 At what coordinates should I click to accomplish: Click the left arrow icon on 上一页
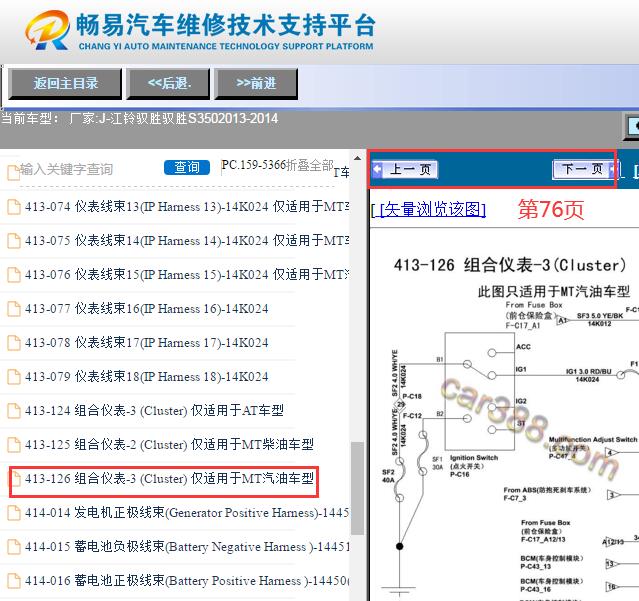coord(378,169)
